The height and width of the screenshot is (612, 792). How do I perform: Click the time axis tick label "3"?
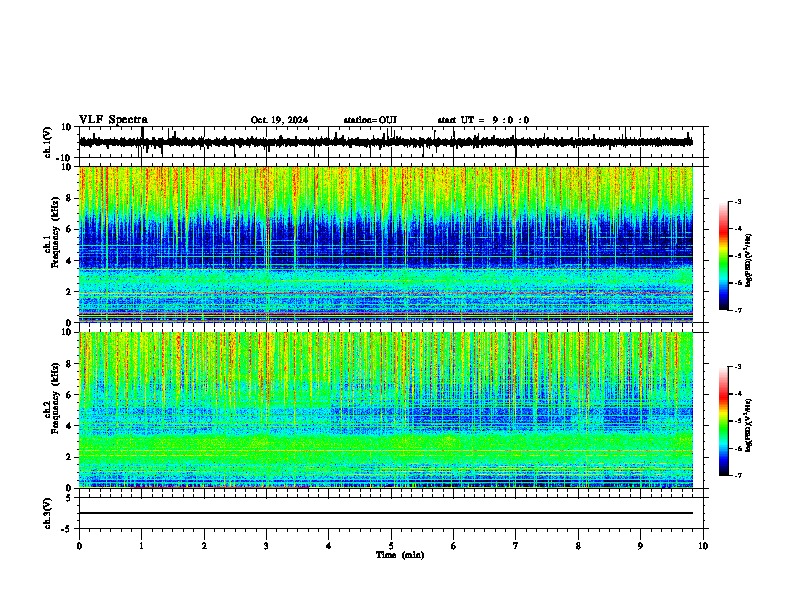coord(266,546)
